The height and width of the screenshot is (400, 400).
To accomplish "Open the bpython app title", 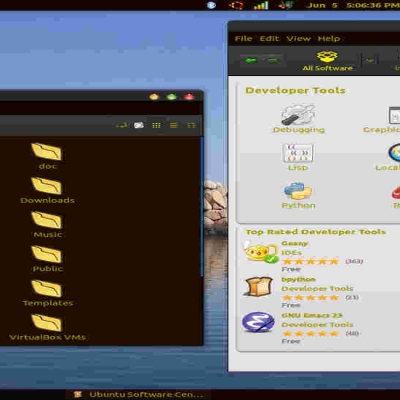I will point(298,279).
